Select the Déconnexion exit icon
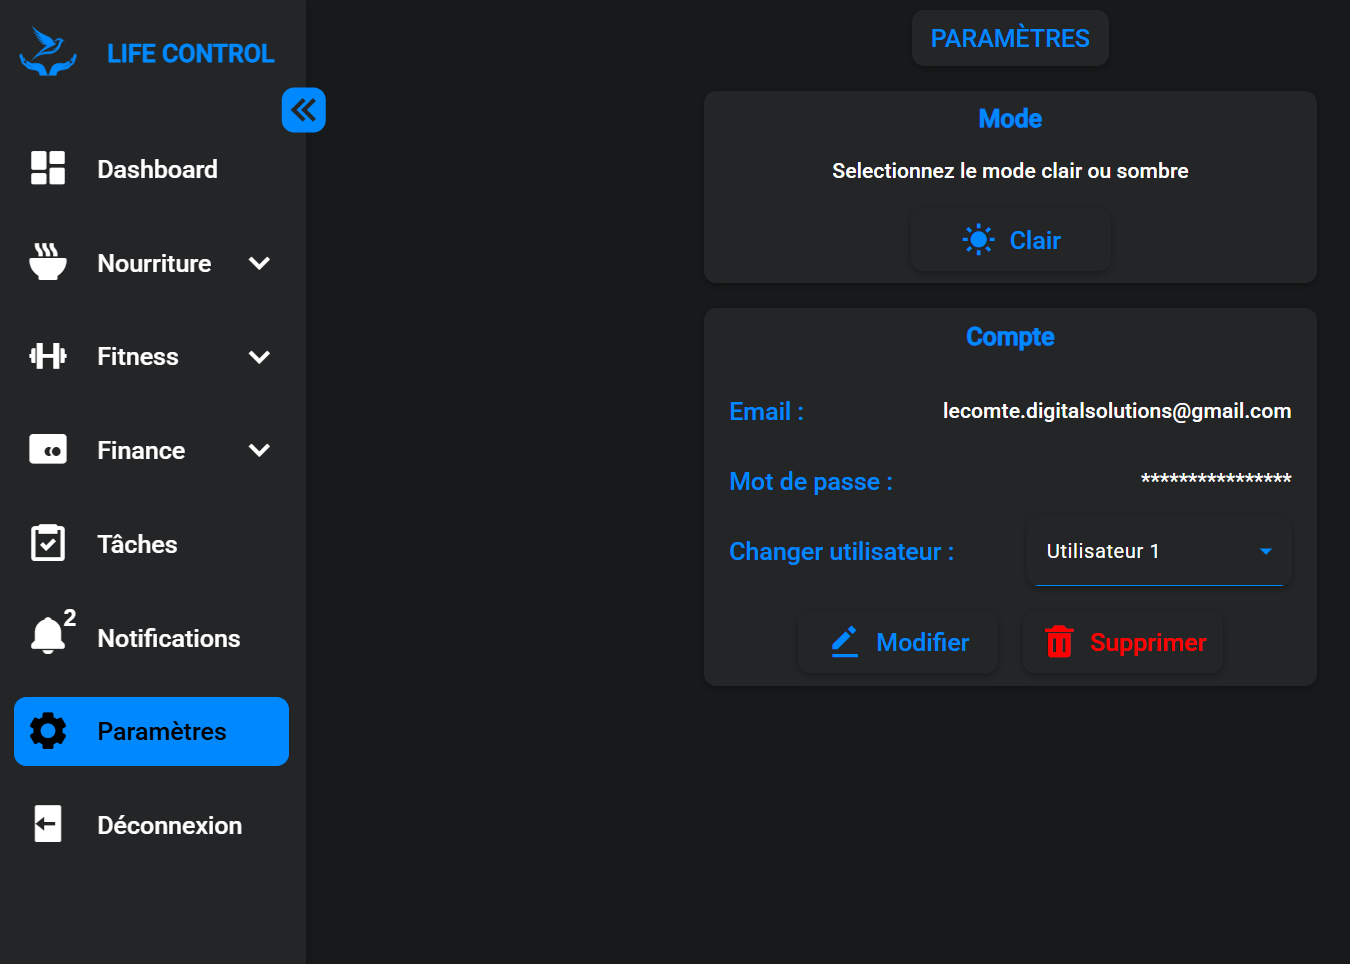1350x964 pixels. 47,824
